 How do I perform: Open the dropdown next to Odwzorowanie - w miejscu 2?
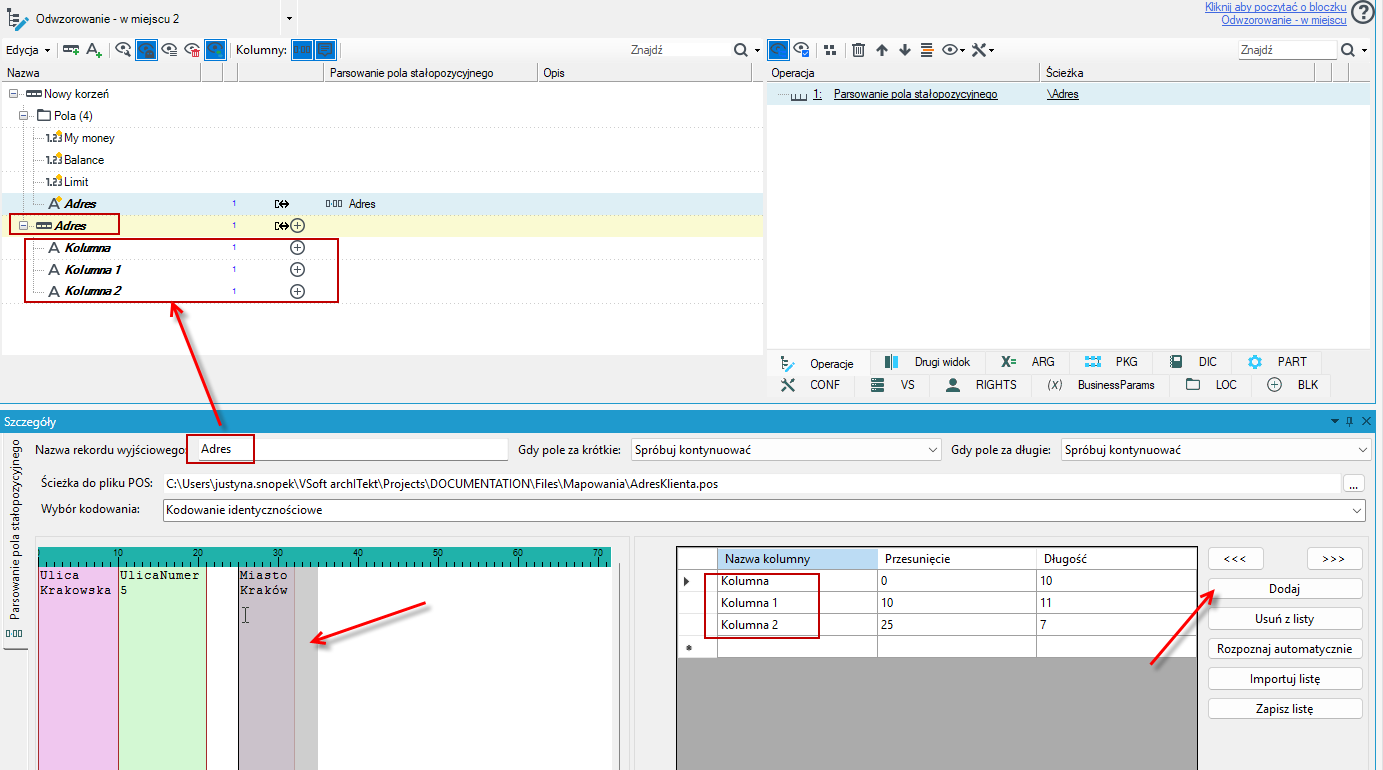coord(289,19)
